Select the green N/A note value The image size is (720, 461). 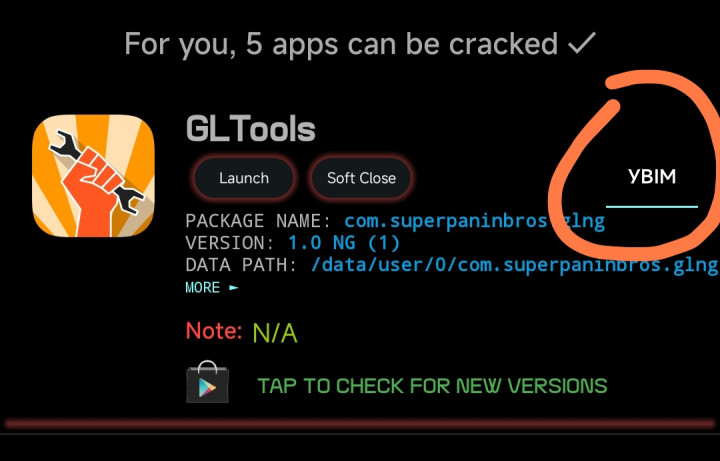click(x=275, y=333)
